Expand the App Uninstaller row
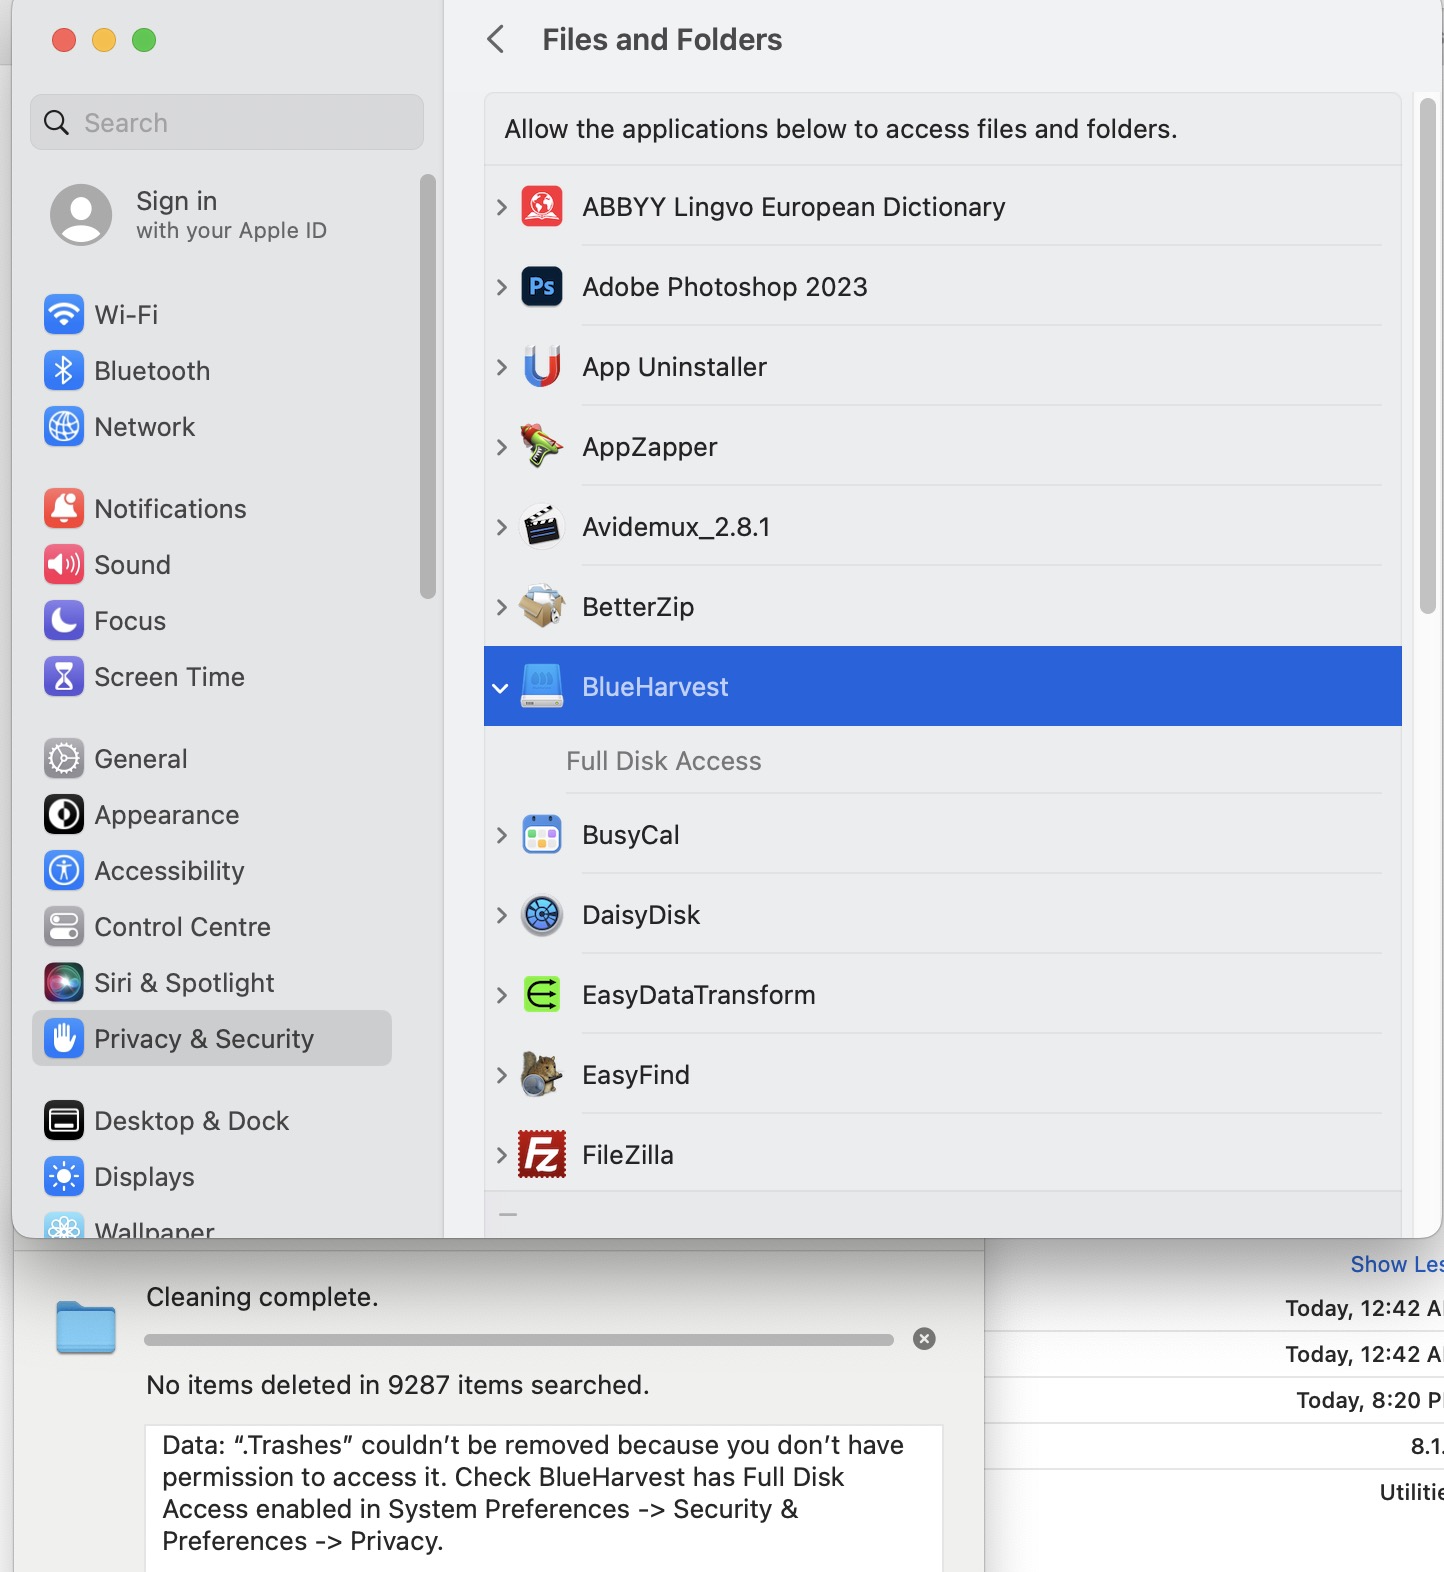 tap(502, 367)
